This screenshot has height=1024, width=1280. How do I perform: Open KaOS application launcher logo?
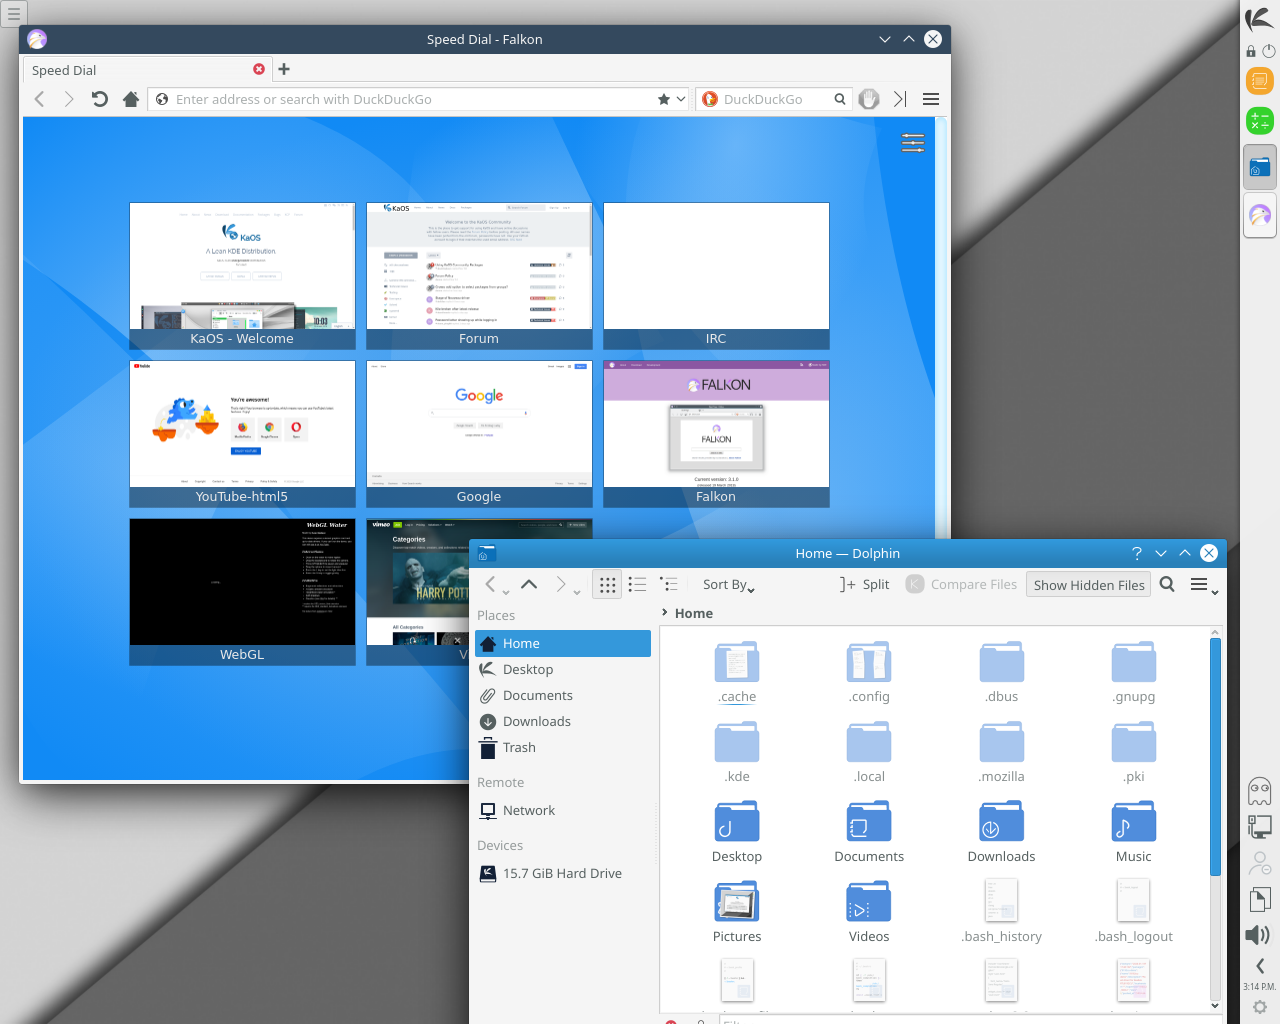pyautogui.click(x=1260, y=18)
